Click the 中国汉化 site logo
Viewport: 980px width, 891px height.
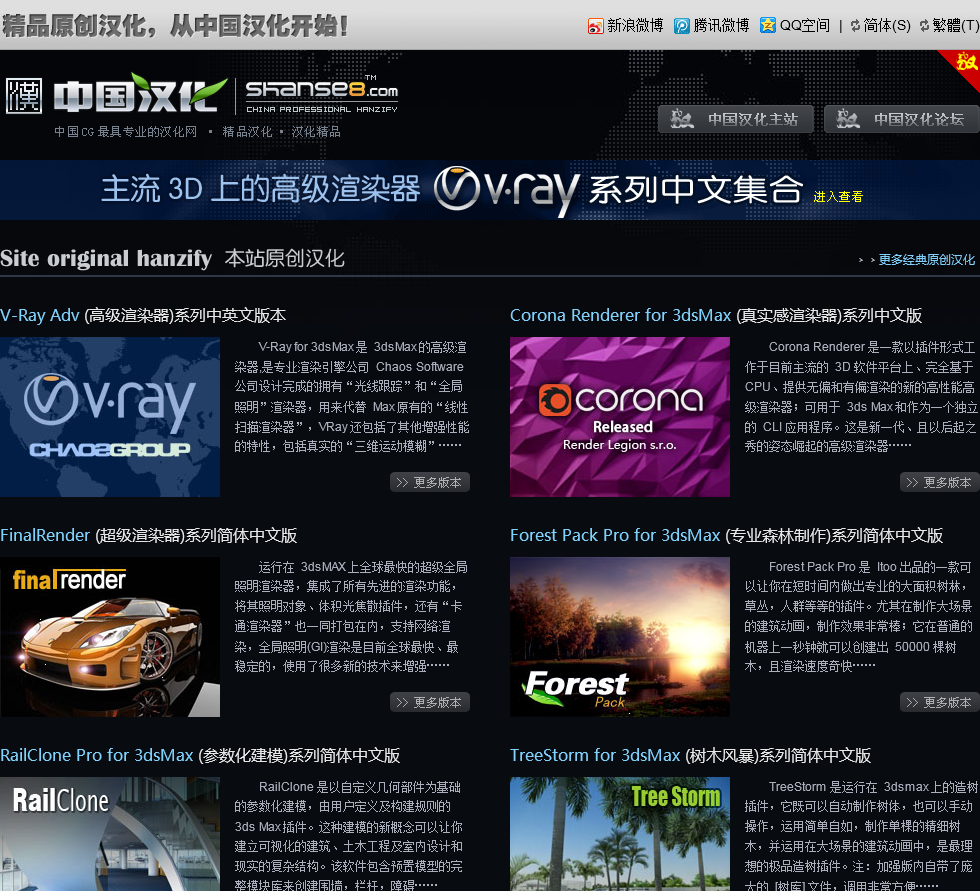click(140, 94)
